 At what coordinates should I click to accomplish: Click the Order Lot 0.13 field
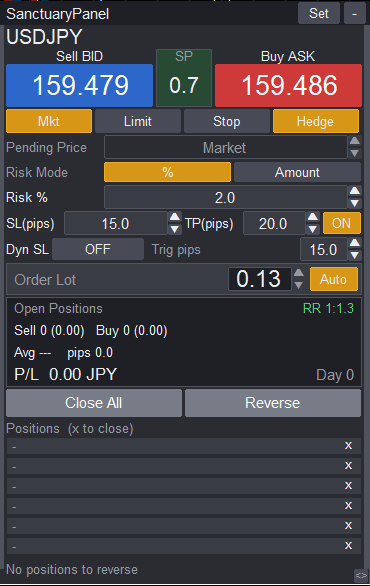[259, 279]
